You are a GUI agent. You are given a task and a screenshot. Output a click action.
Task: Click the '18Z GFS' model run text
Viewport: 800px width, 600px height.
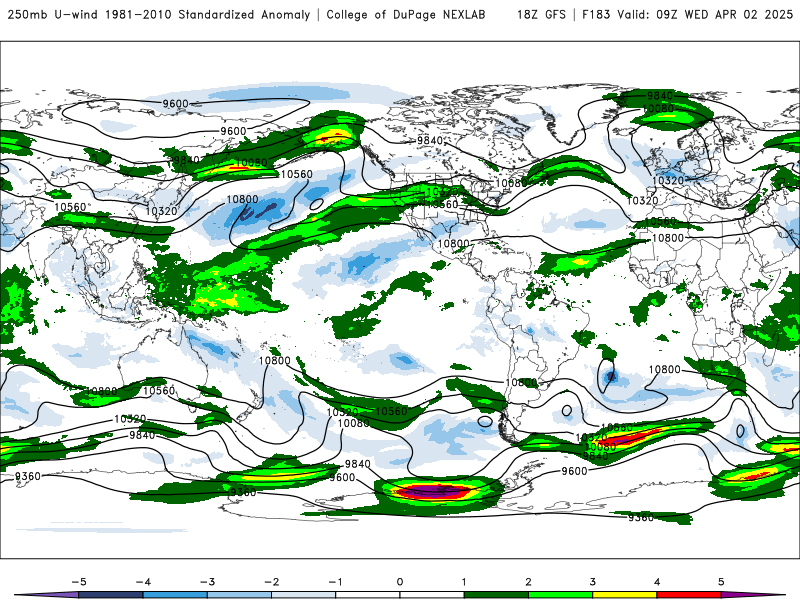click(541, 14)
